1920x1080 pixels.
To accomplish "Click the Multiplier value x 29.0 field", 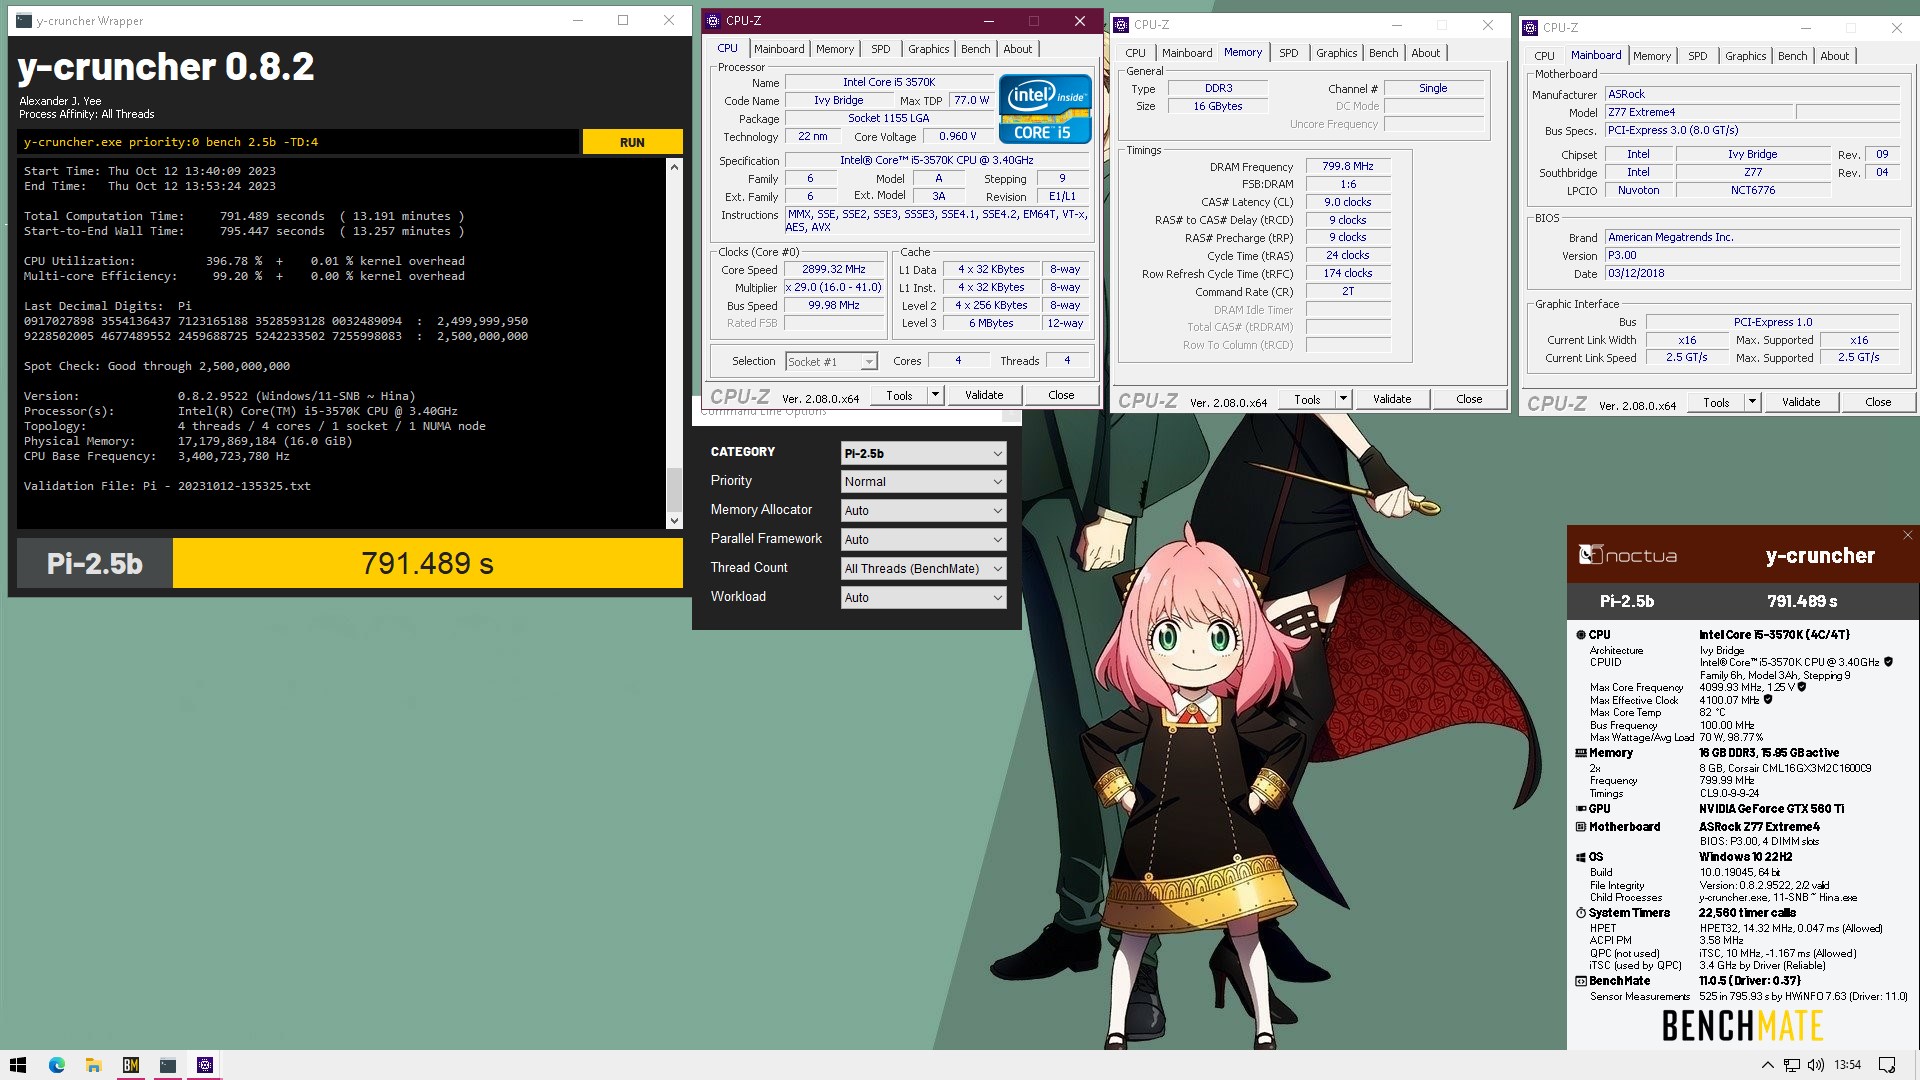I will [834, 287].
